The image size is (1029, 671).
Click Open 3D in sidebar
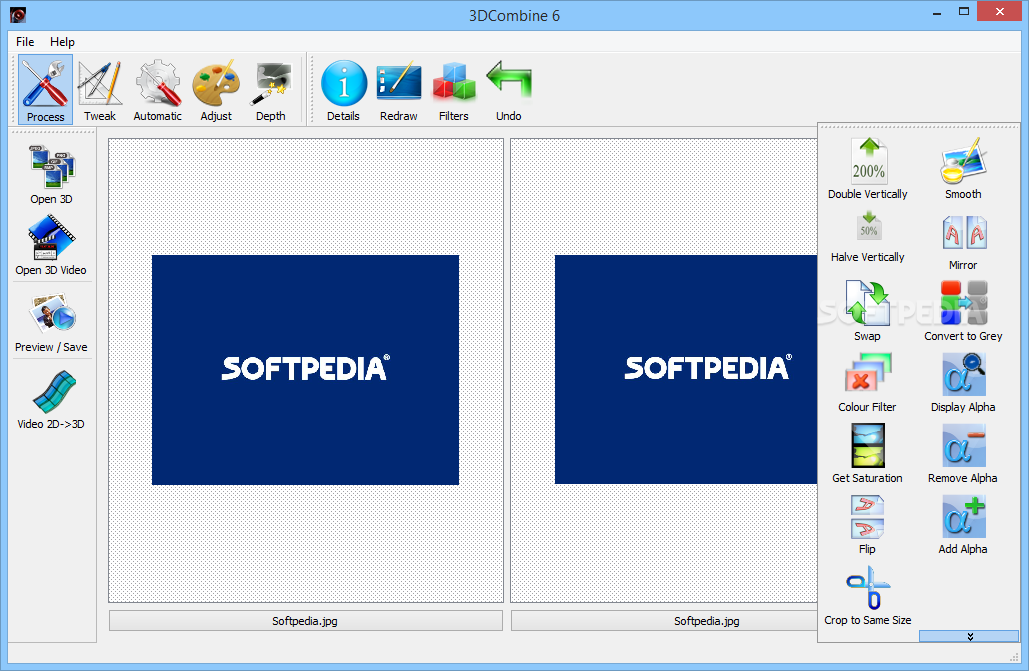coord(51,175)
